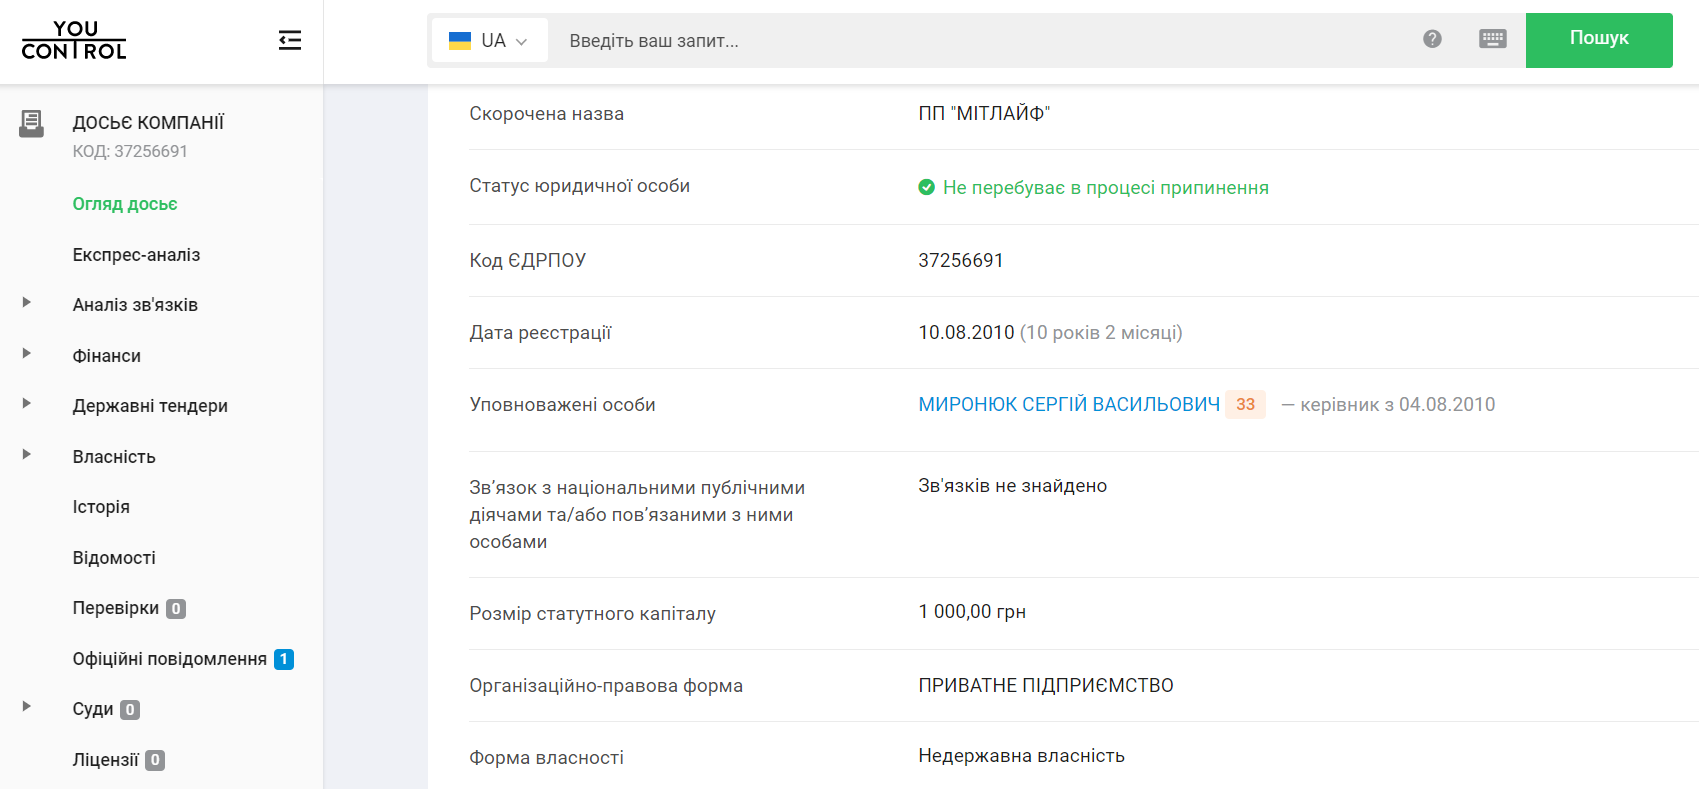The image size is (1699, 789).
Task: Click the 33 badge next to director
Action: 1245,404
